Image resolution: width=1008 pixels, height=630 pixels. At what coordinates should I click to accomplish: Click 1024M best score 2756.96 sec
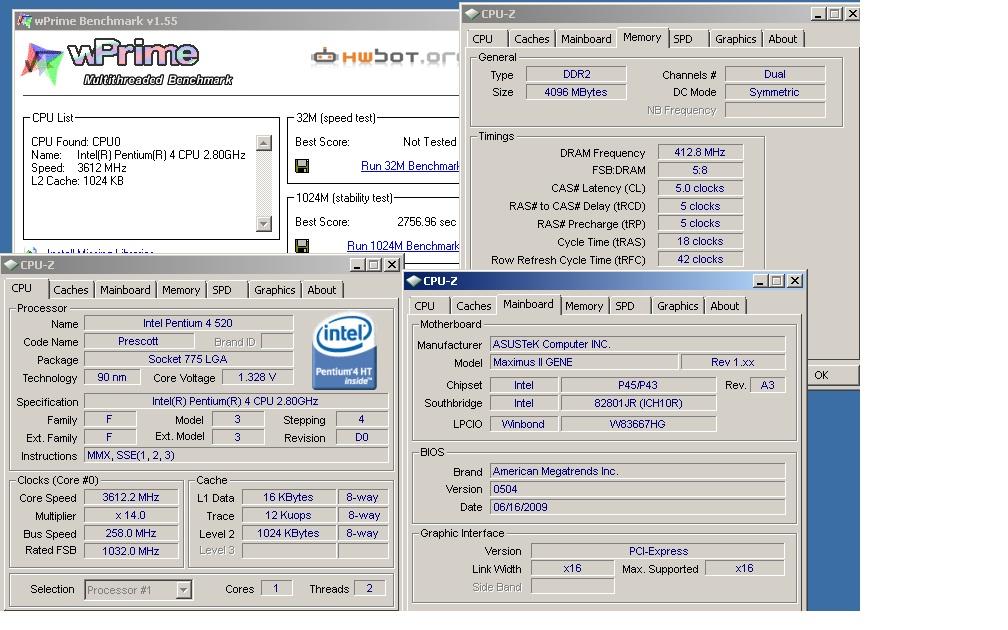click(426, 222)
